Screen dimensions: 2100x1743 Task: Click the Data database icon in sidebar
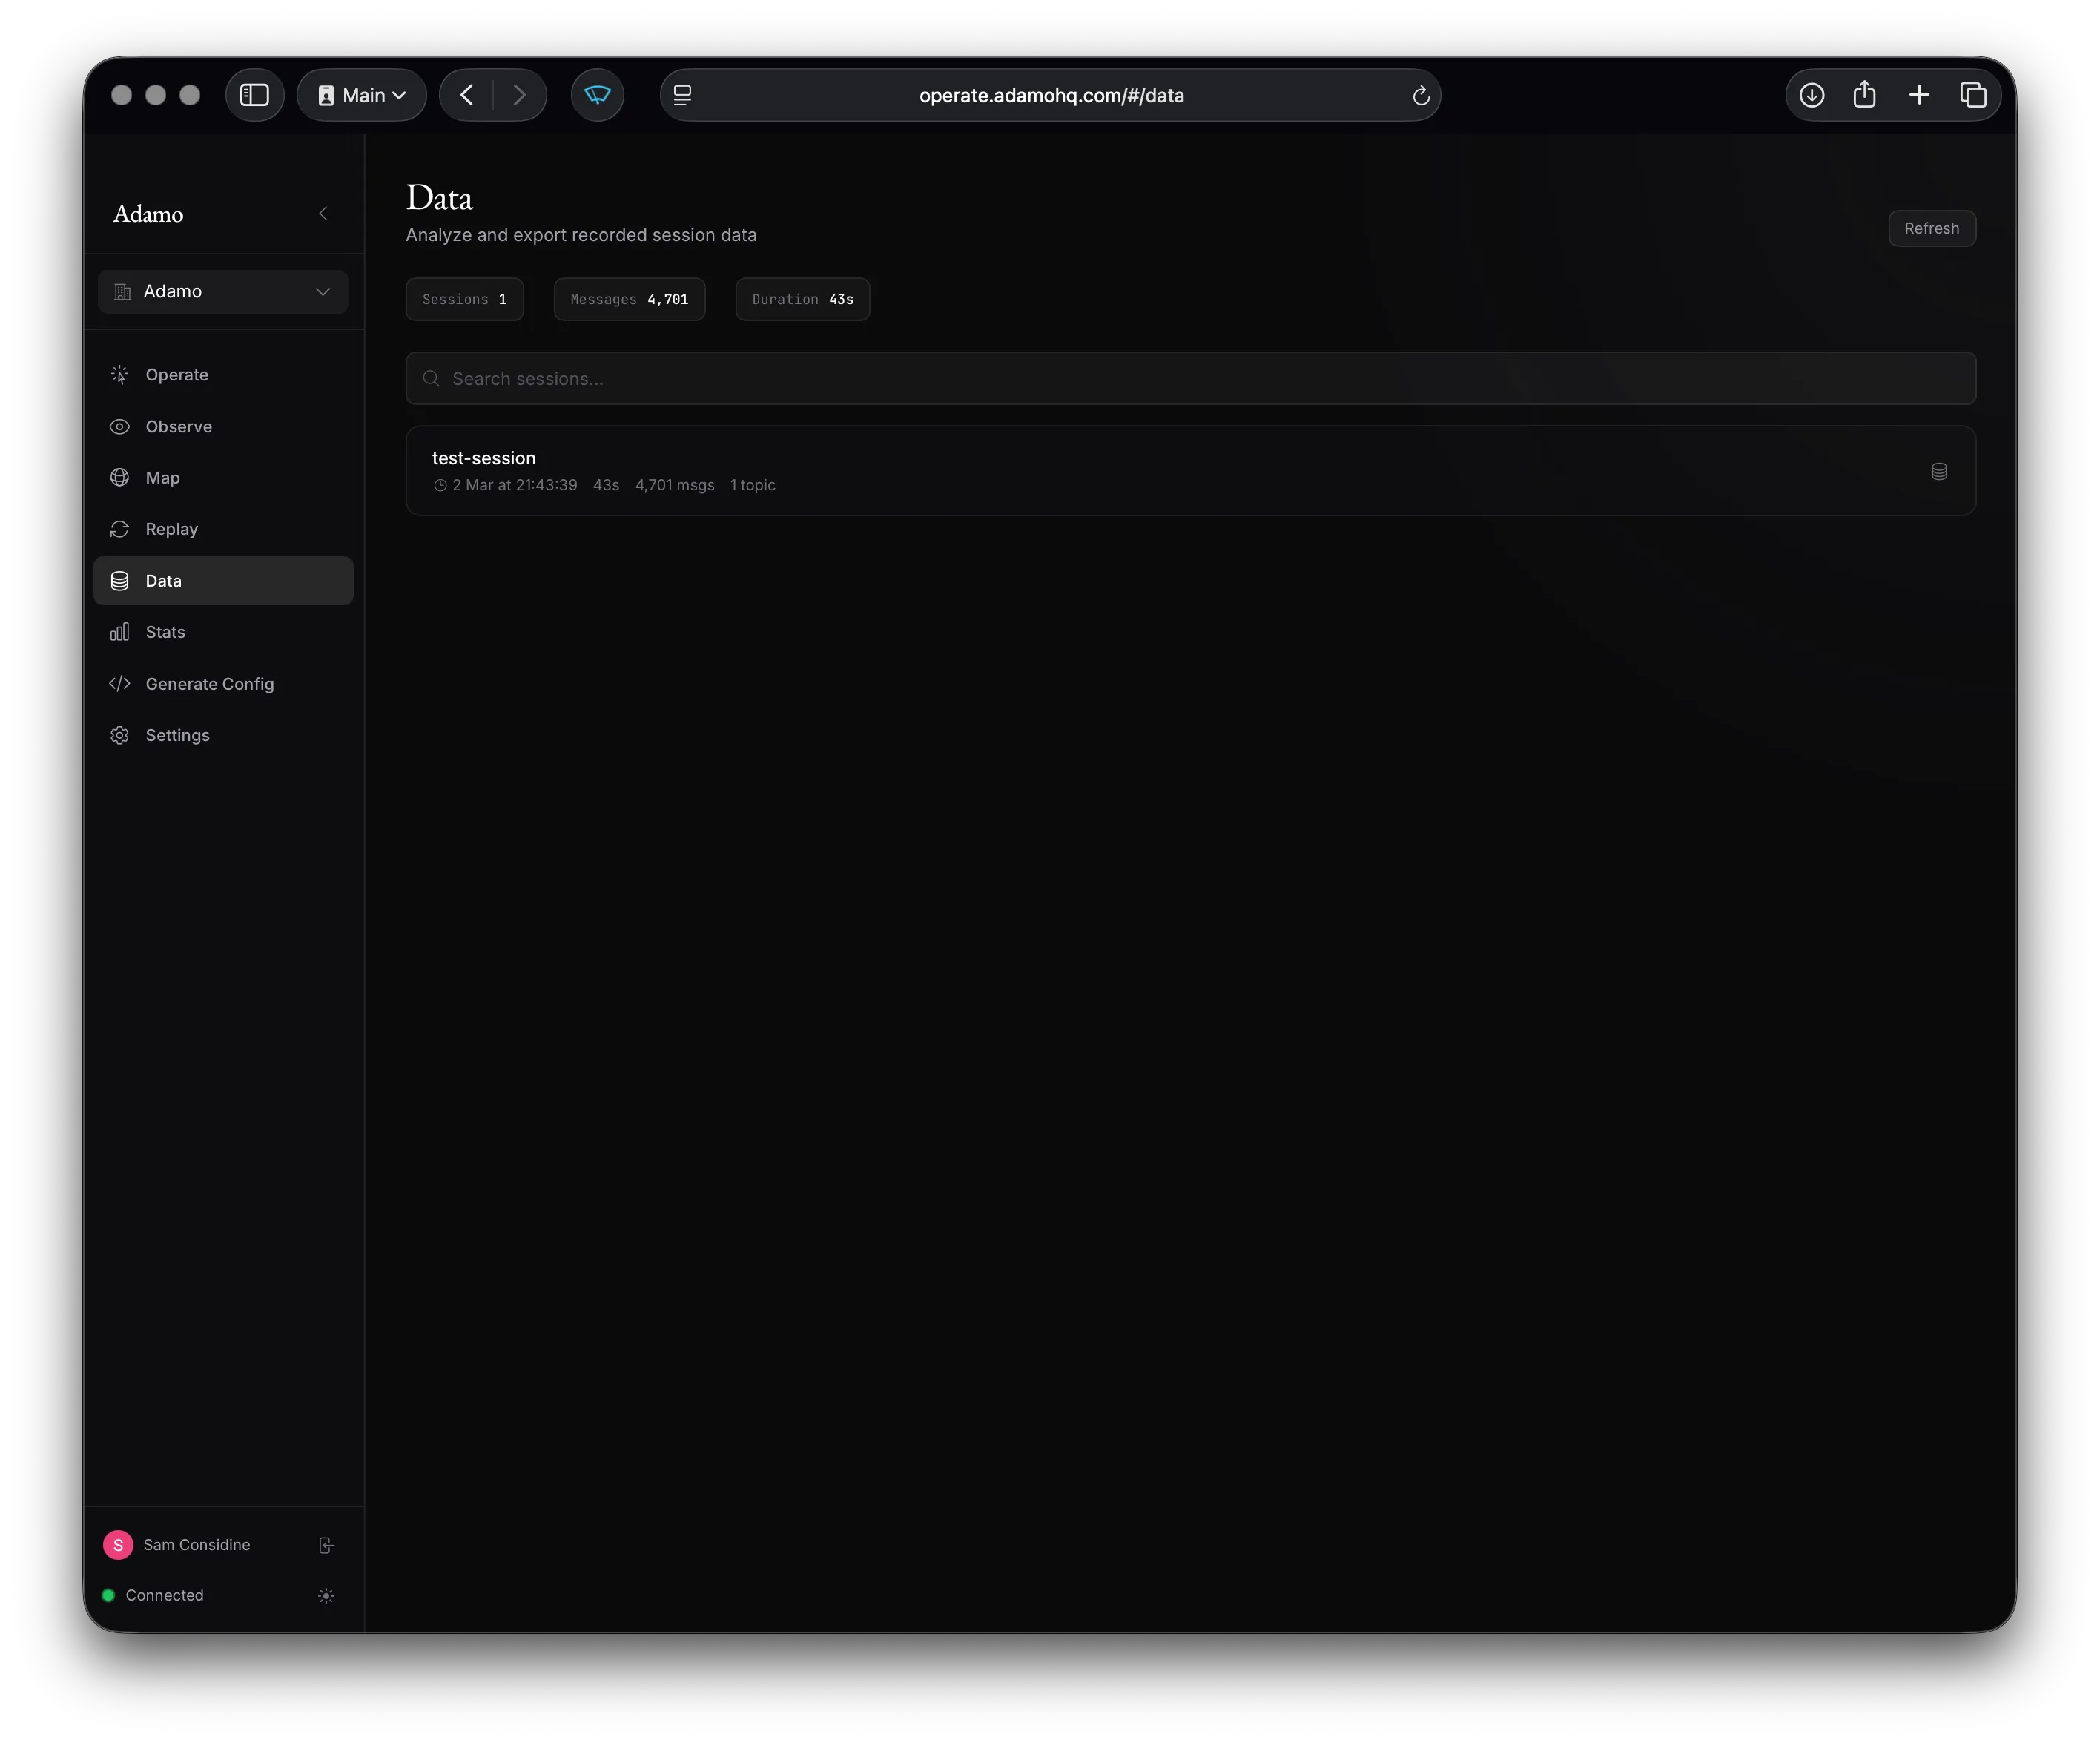click(119, 580)
